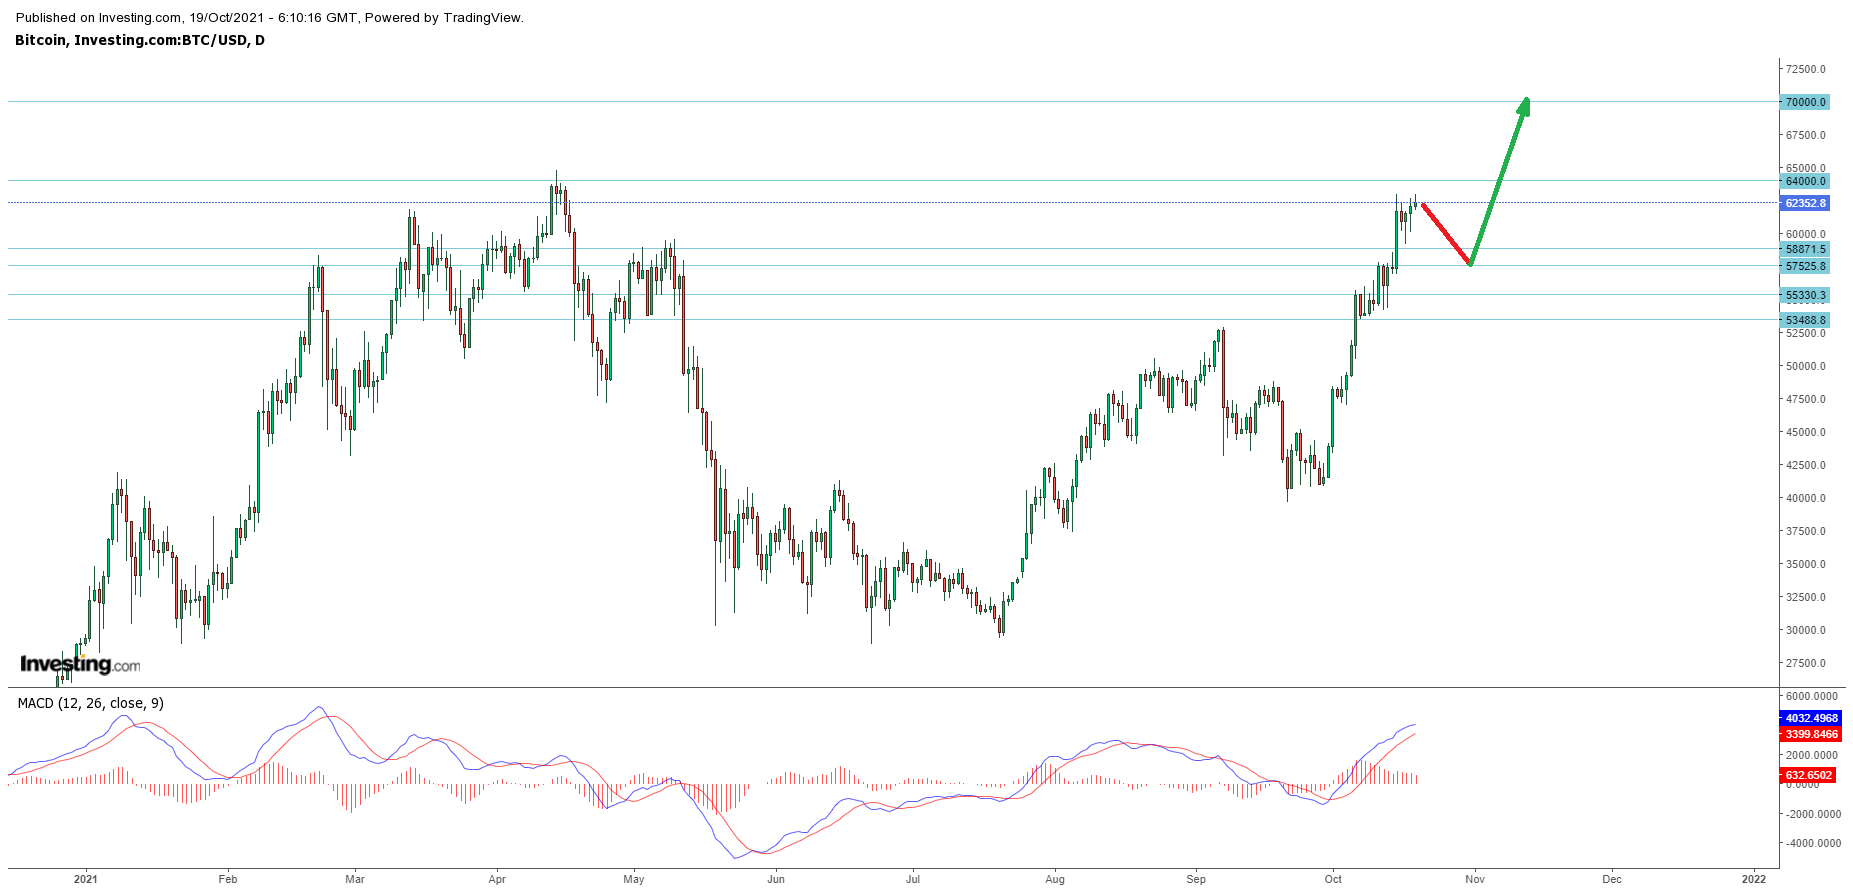Click the Sep label on time axis
The width and height of the screenshot is (1853, 892).
(1196, 879)
